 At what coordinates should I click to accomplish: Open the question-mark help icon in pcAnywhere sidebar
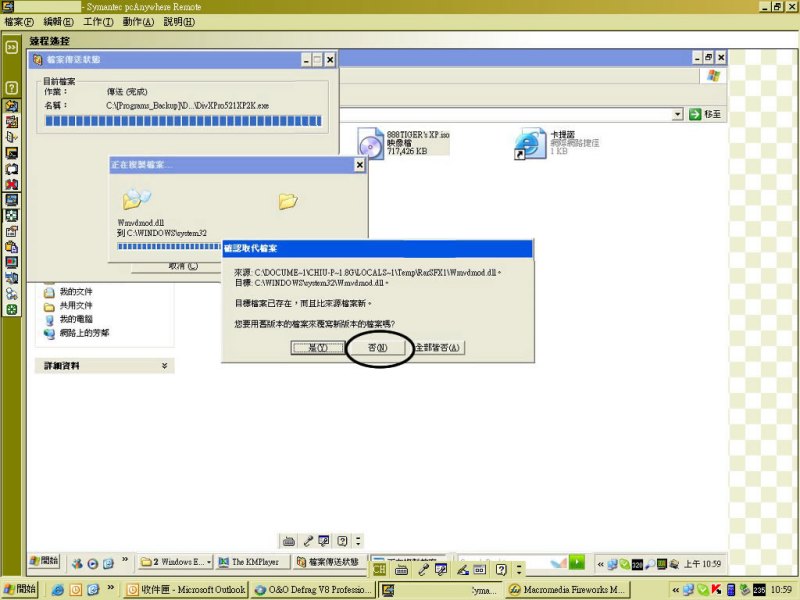tap(11, 88)
